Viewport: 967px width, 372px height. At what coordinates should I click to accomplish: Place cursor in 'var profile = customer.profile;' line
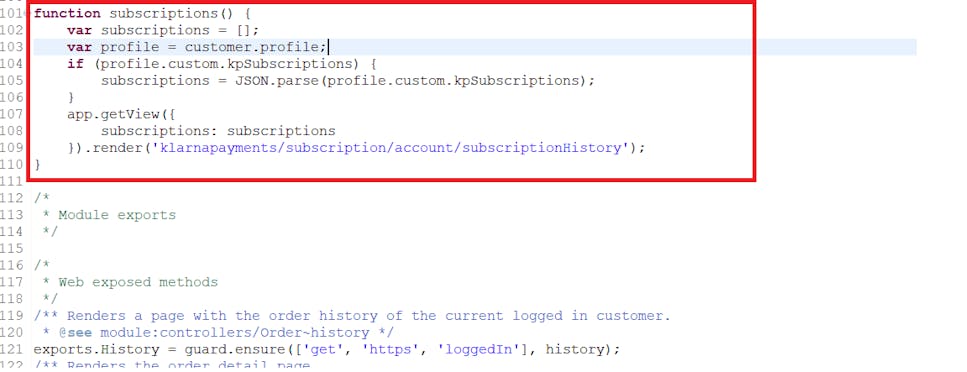[x=197, y=47]
